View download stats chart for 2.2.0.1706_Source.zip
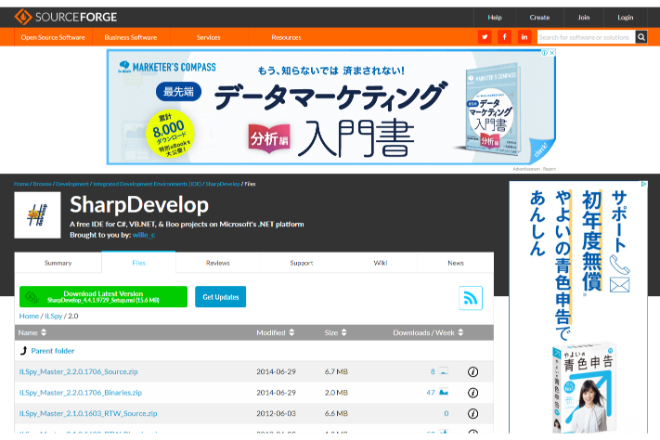Image resolution: width=660 pixels, height=440 pixels. point(443,371)
